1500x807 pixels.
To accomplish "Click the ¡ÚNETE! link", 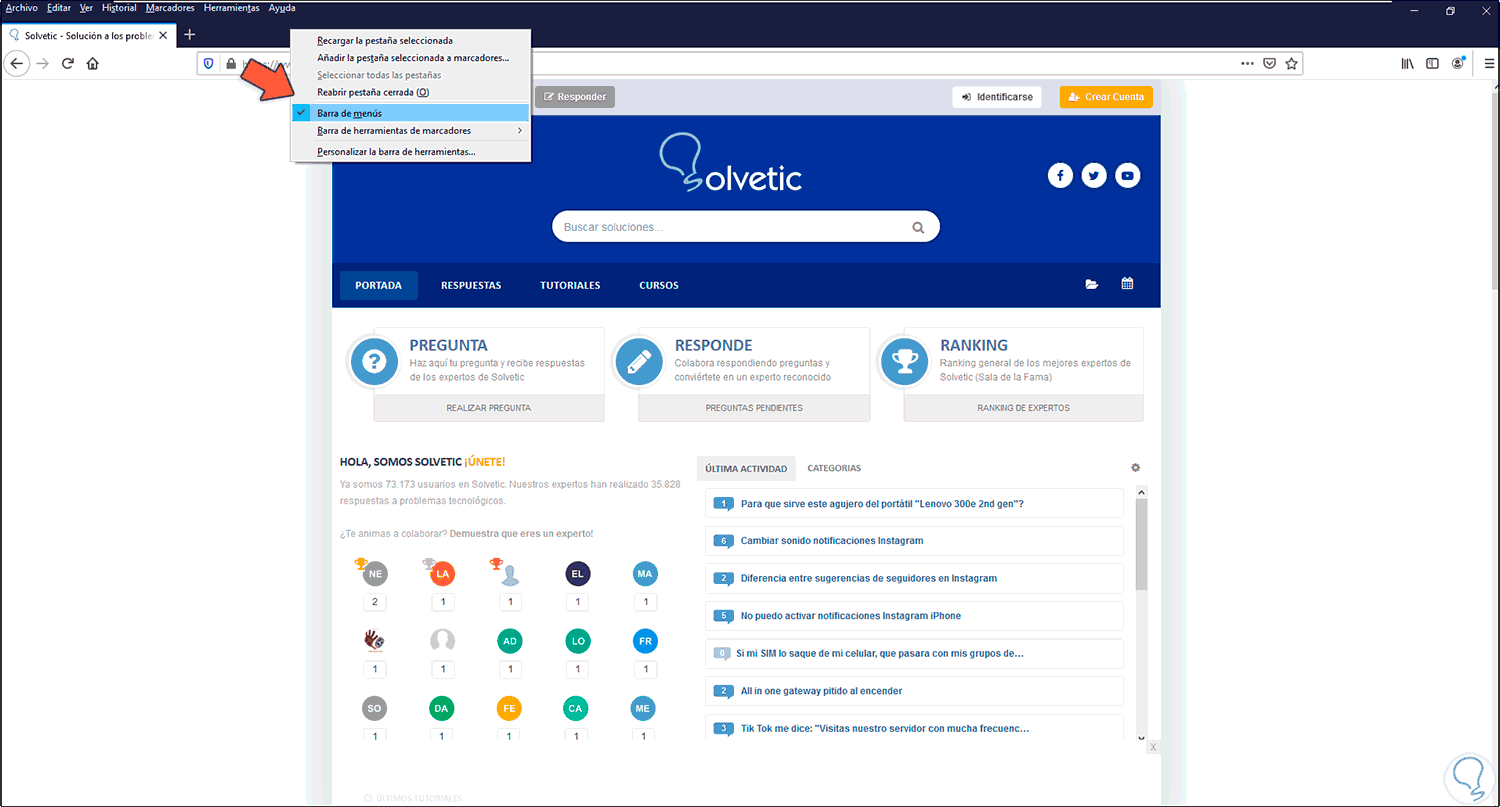I will pyautogui.click(x=484, y=462).
